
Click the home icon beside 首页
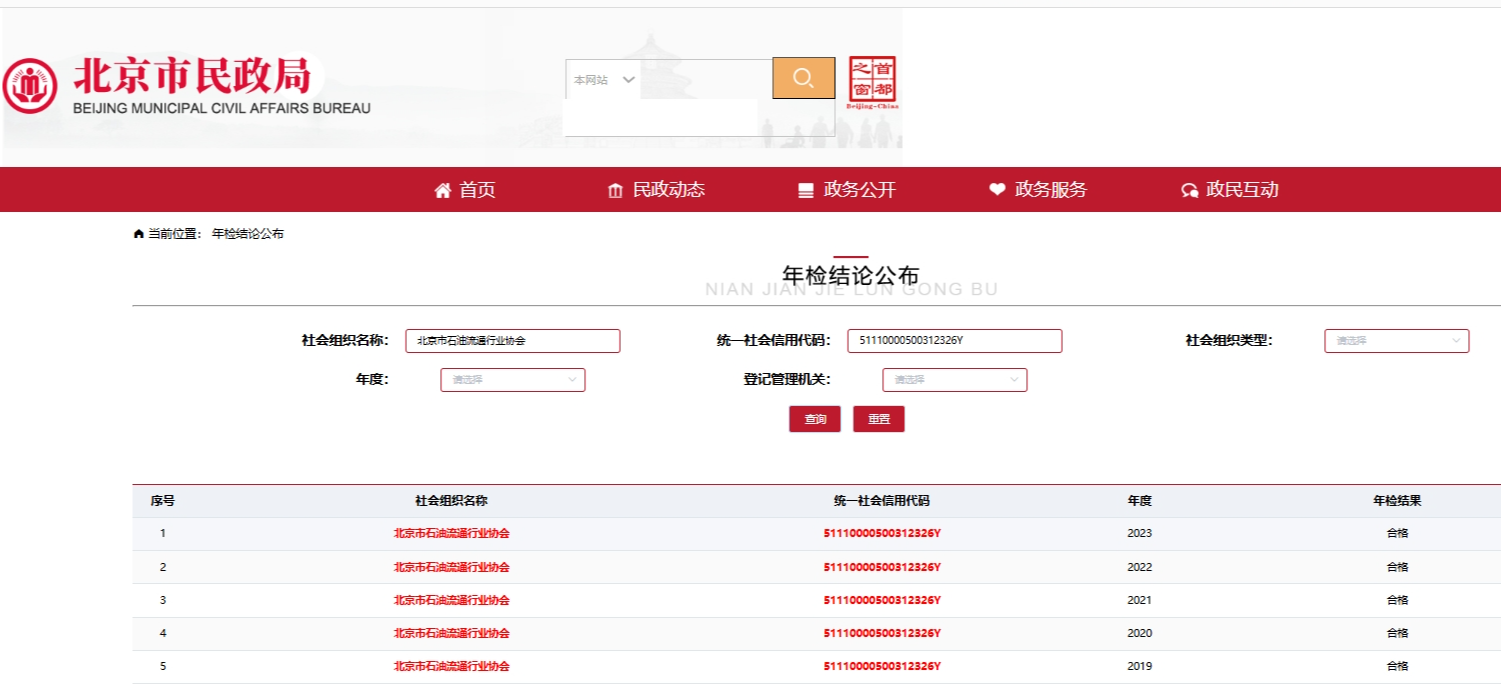point(443,190)
